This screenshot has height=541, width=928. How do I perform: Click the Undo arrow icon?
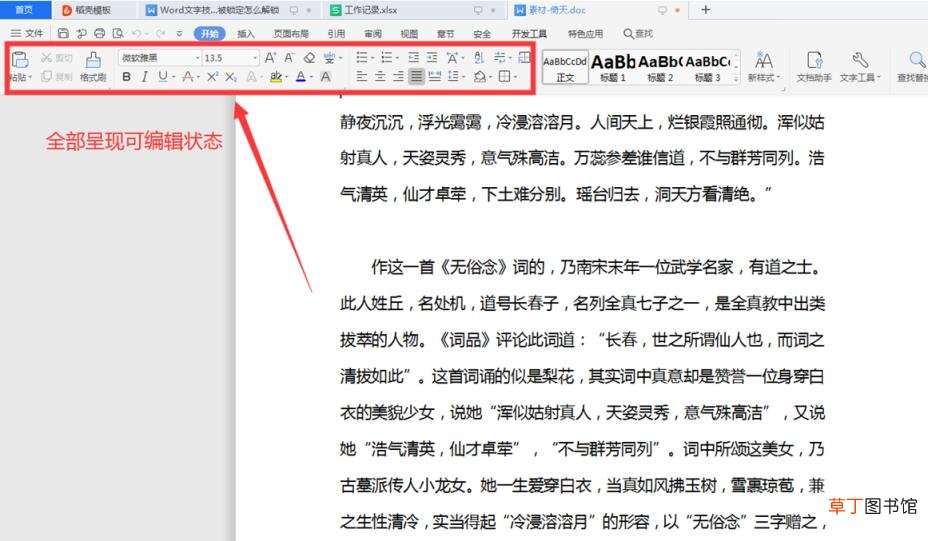tap(137, 33)
